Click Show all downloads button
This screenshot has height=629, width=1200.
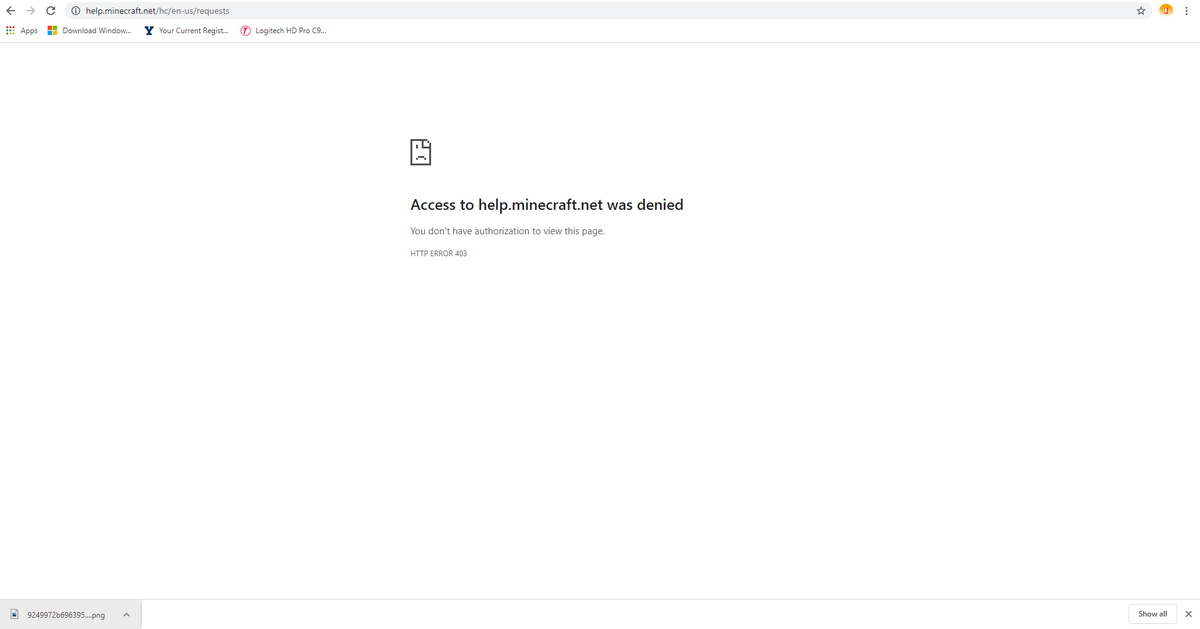tap(1152, 614)
